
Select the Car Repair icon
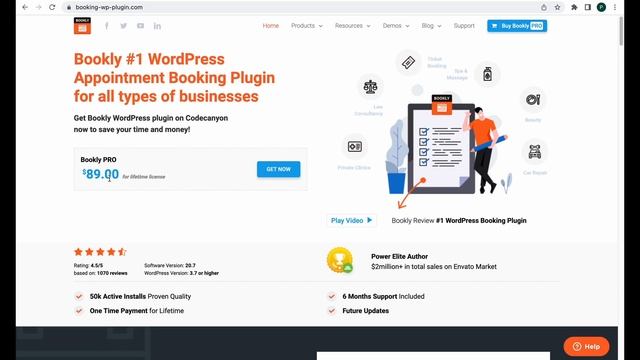click(534, 151)
